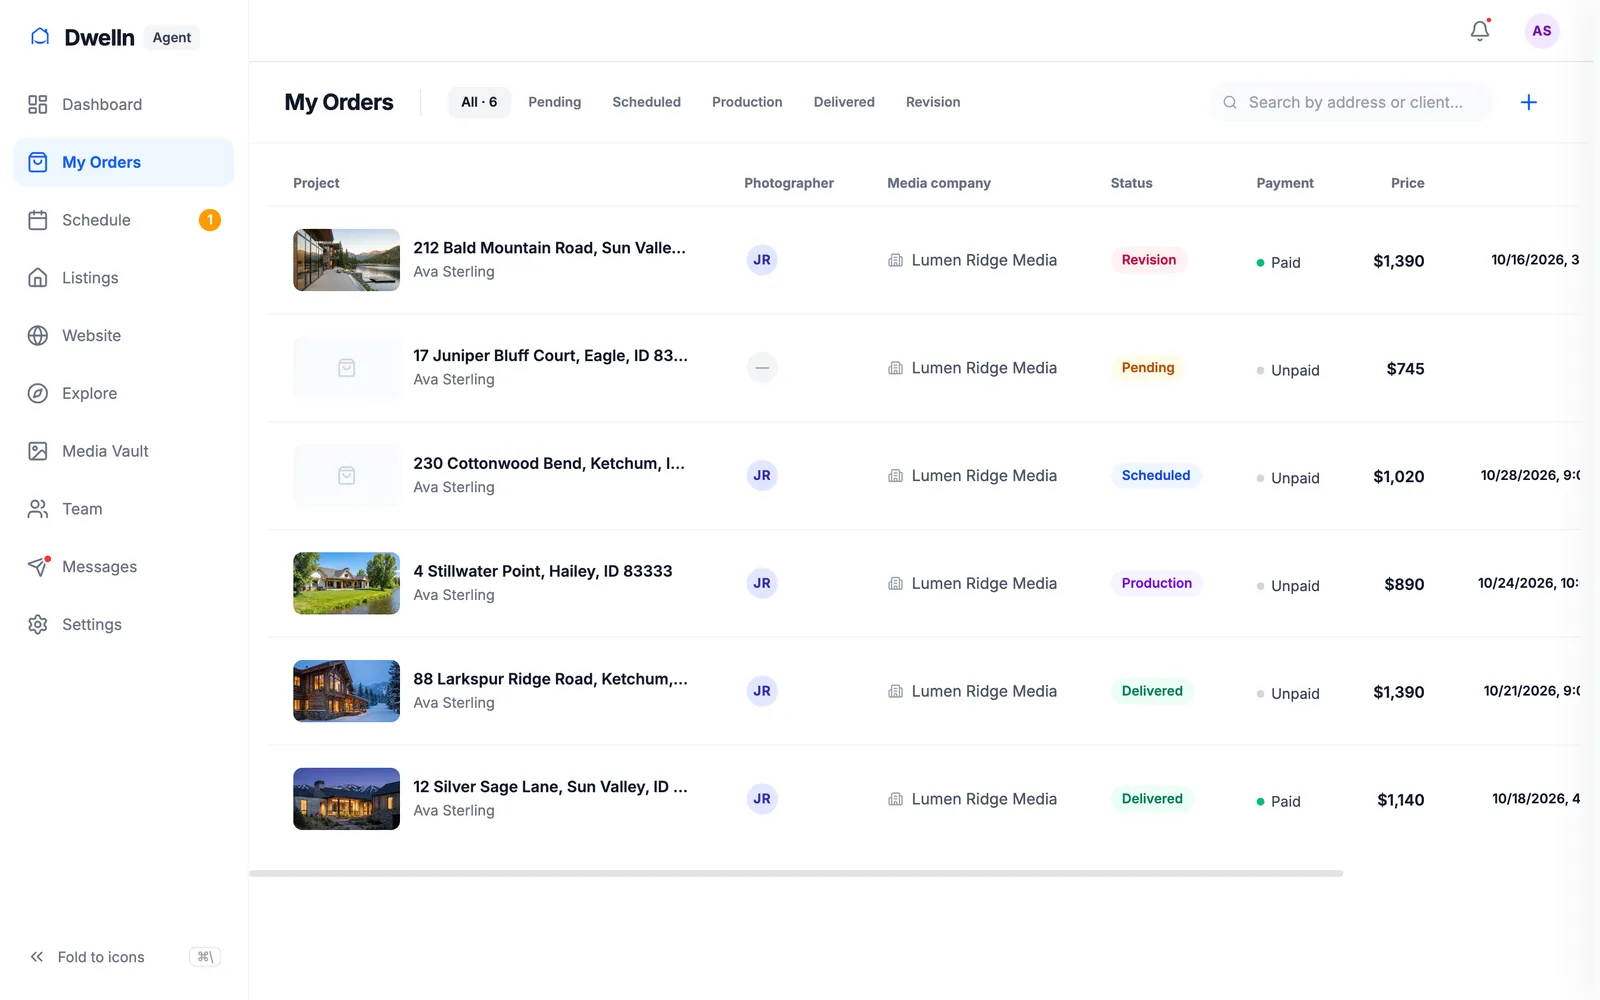
Task: Click the Explore compass icon
Action: pos(38,394)
